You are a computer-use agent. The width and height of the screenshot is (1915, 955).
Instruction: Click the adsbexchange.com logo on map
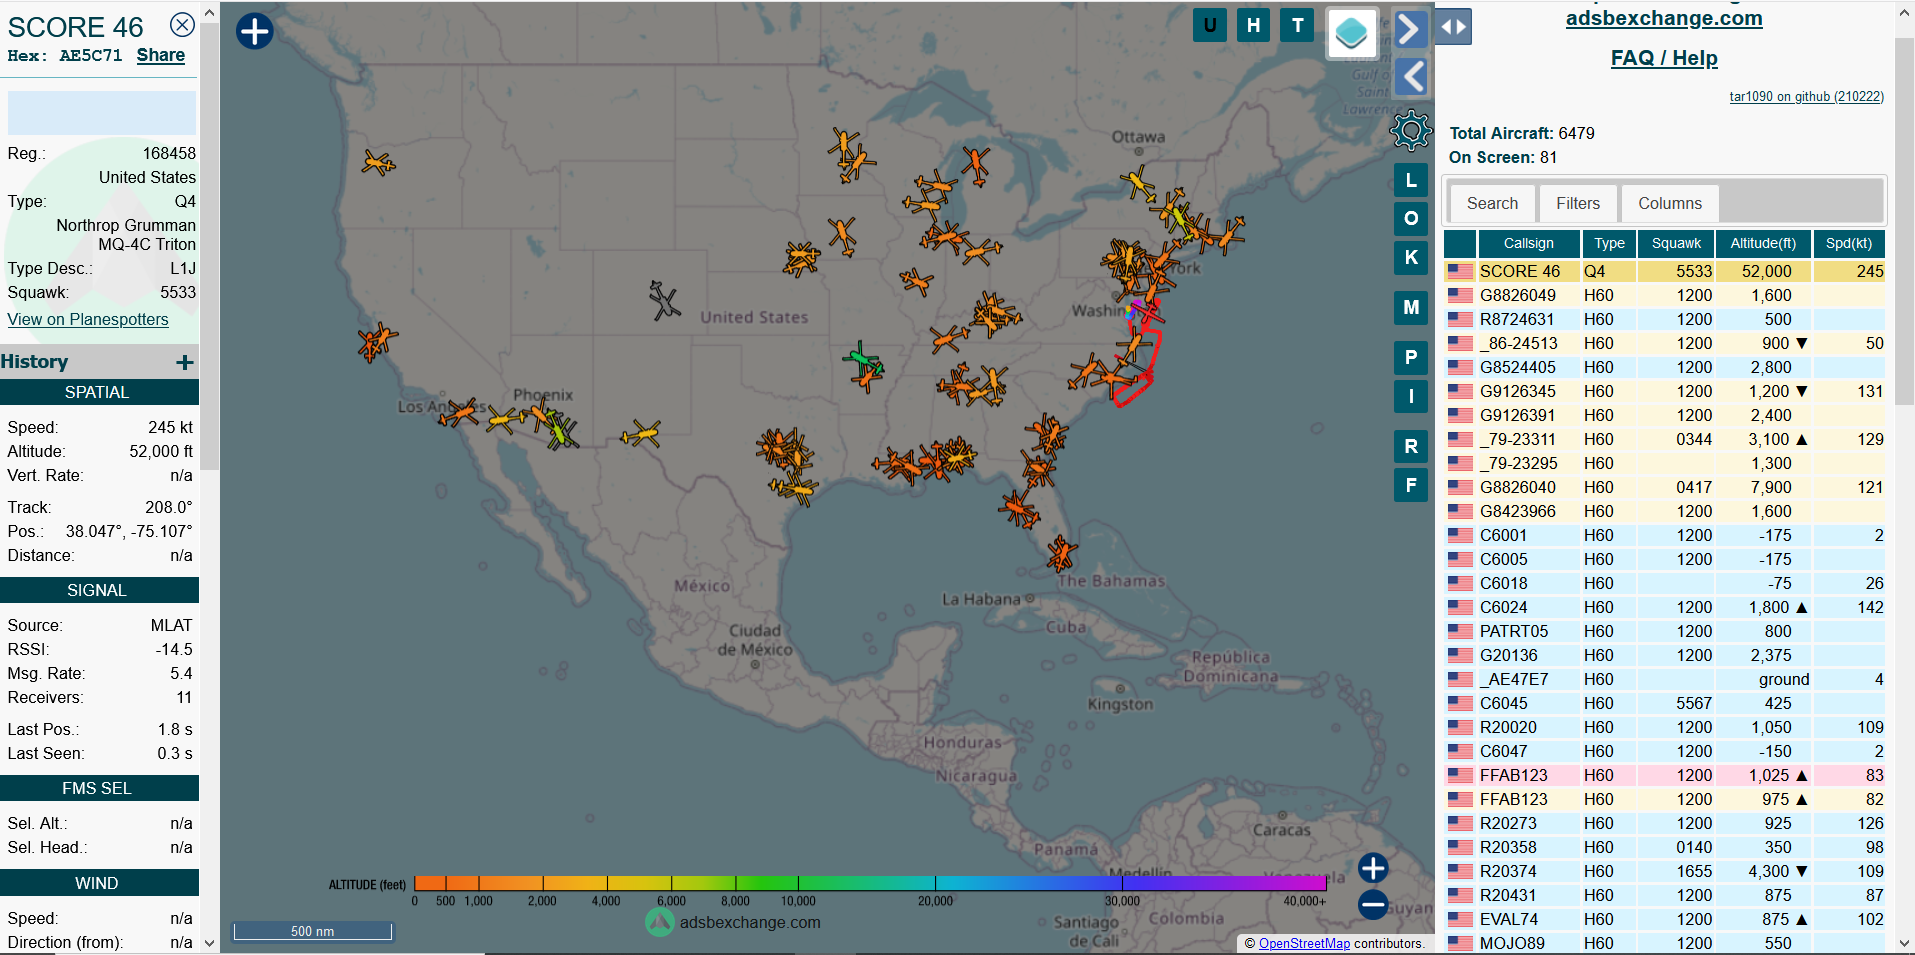click(x=733, y=922)
